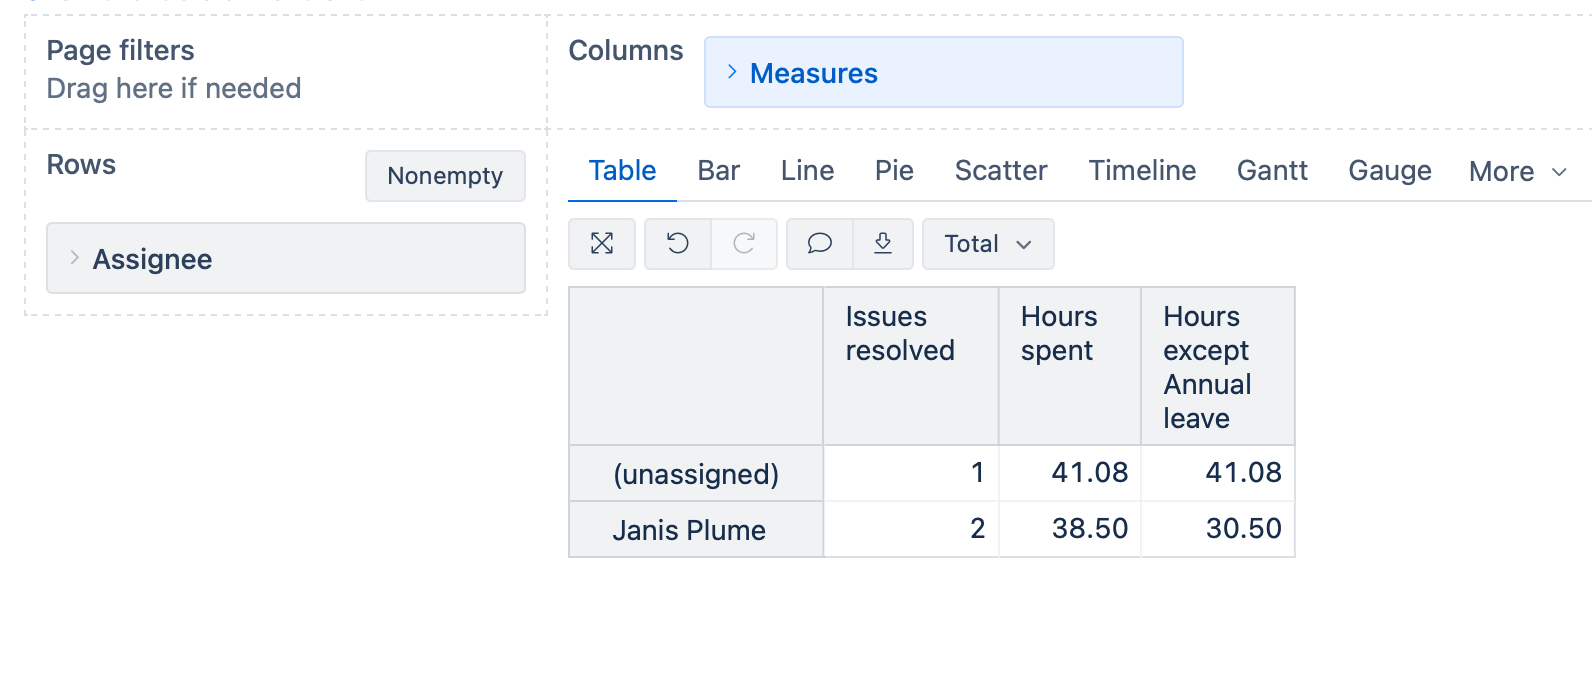Switch to the Line chart tab

tap(807, 171)
